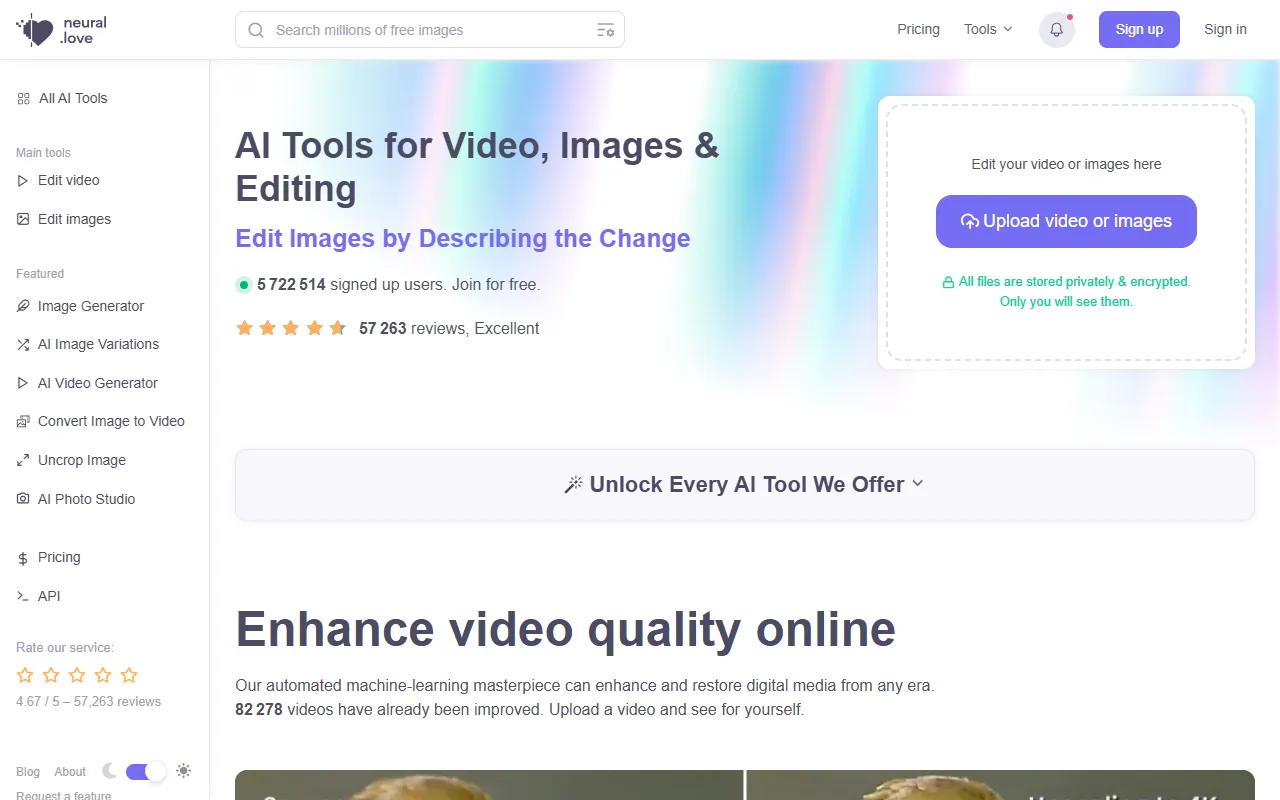Viewport: 1280px width, 800px height.
Task: Open the Tools dropdown menu
Action: [988, 29]
